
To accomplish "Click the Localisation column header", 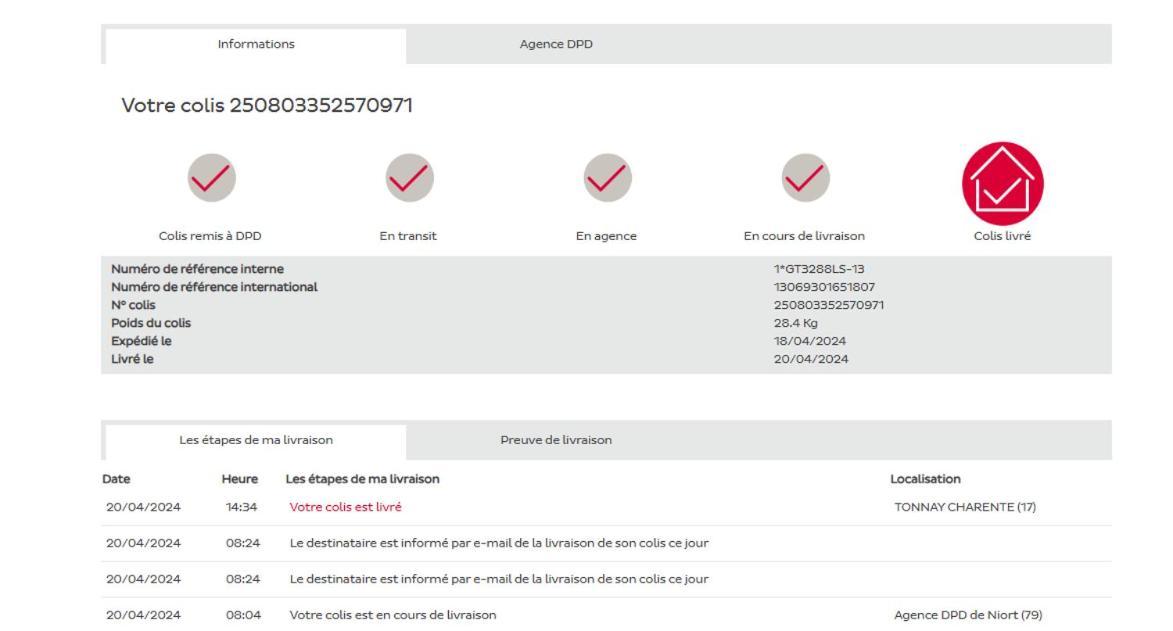I will (925, 479).
